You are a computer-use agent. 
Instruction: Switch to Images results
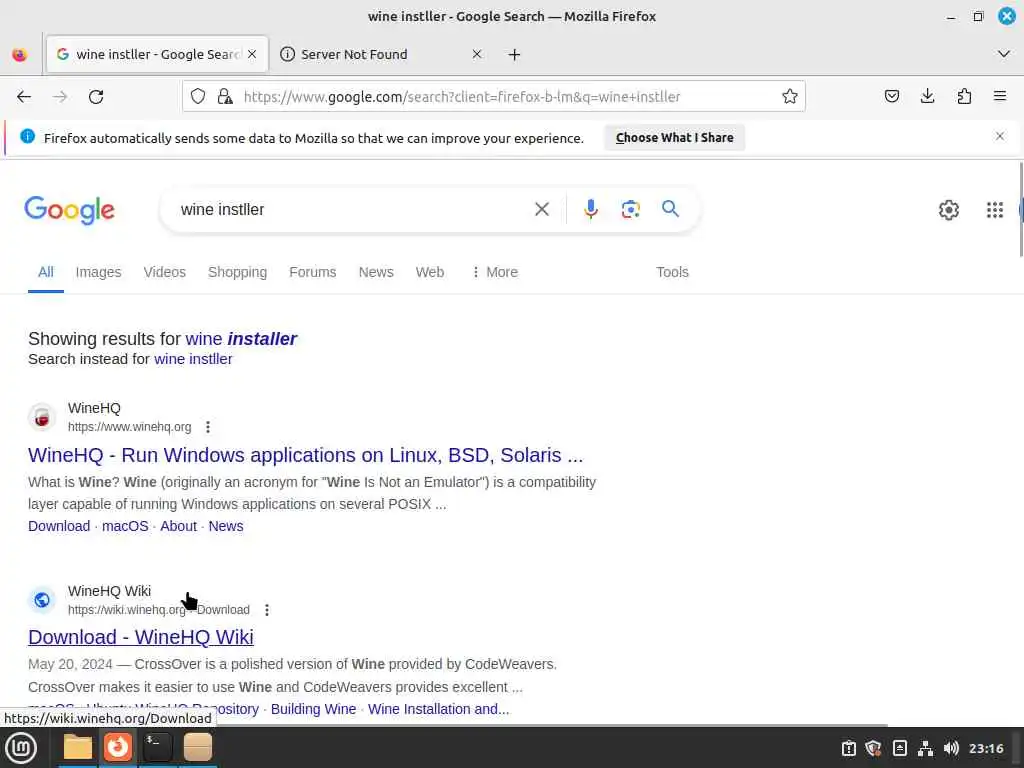(98, 272)
